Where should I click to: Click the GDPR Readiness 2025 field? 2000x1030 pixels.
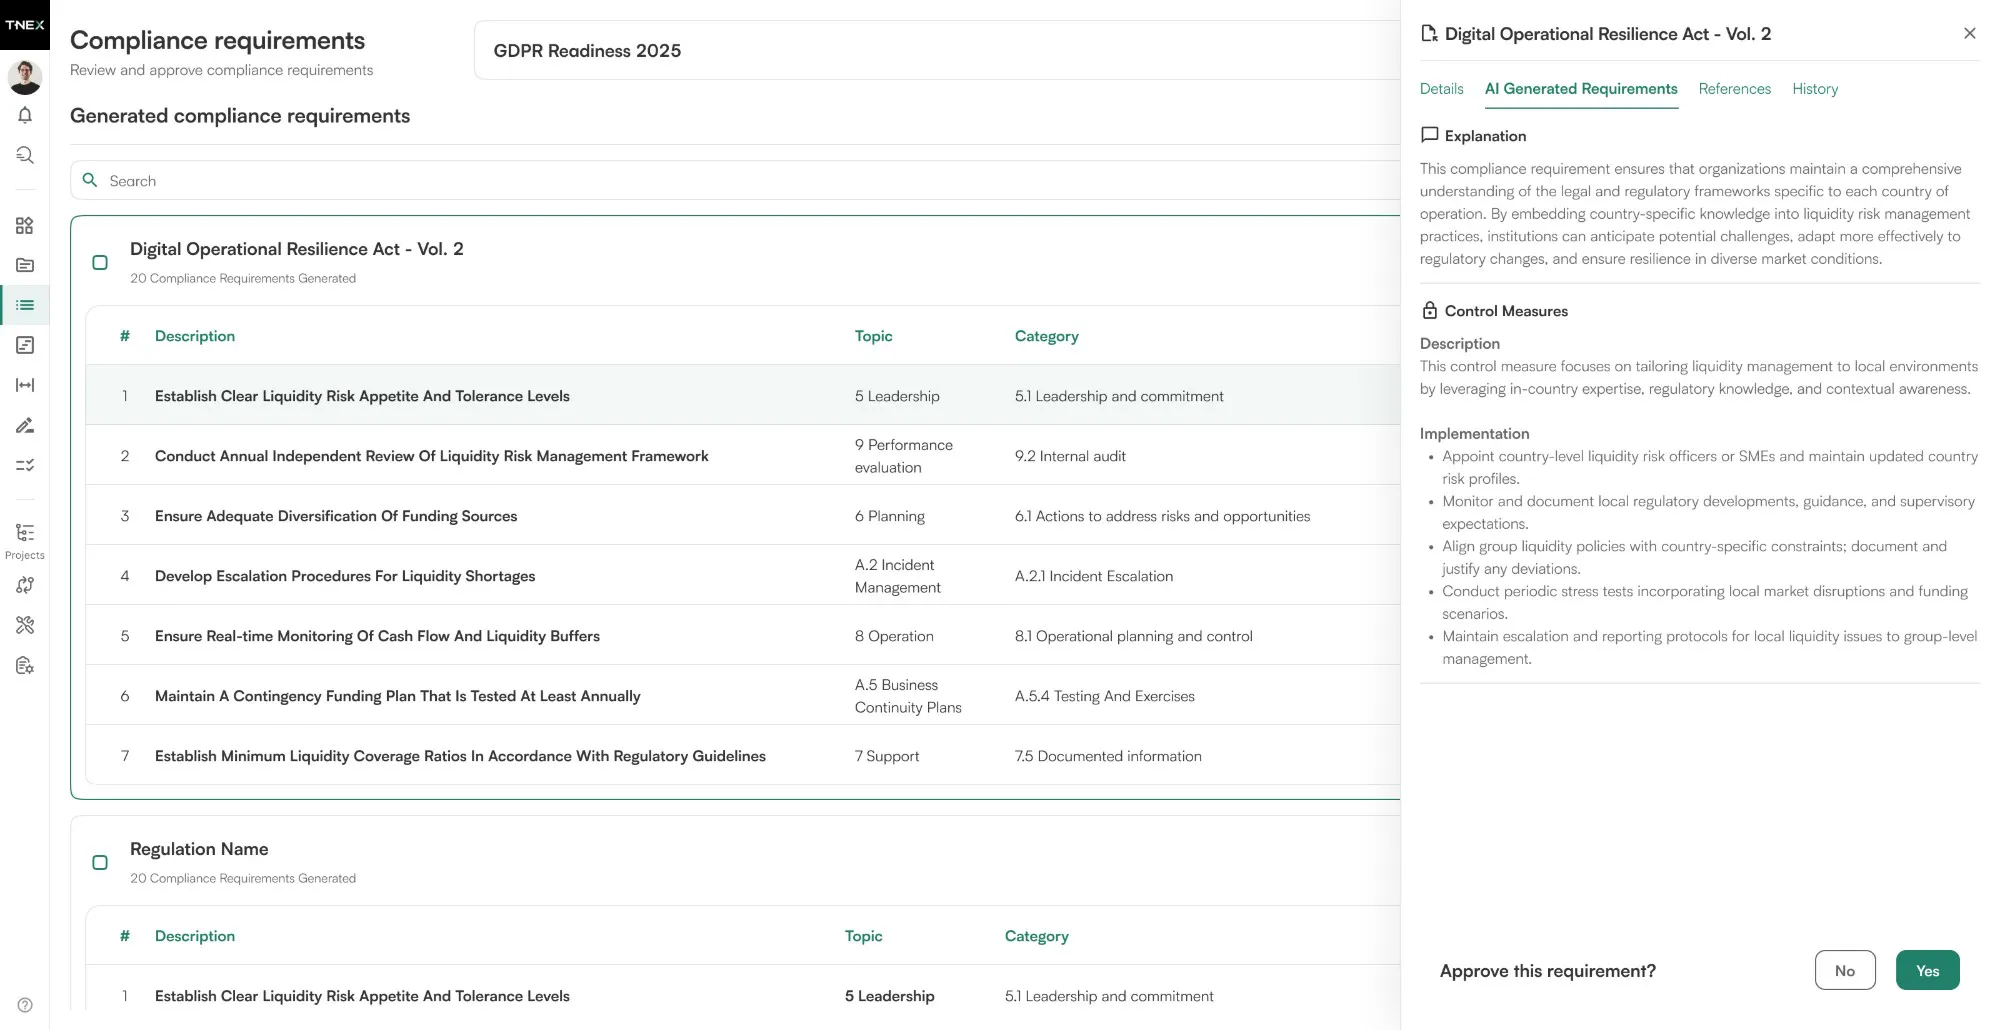[937, 50]
